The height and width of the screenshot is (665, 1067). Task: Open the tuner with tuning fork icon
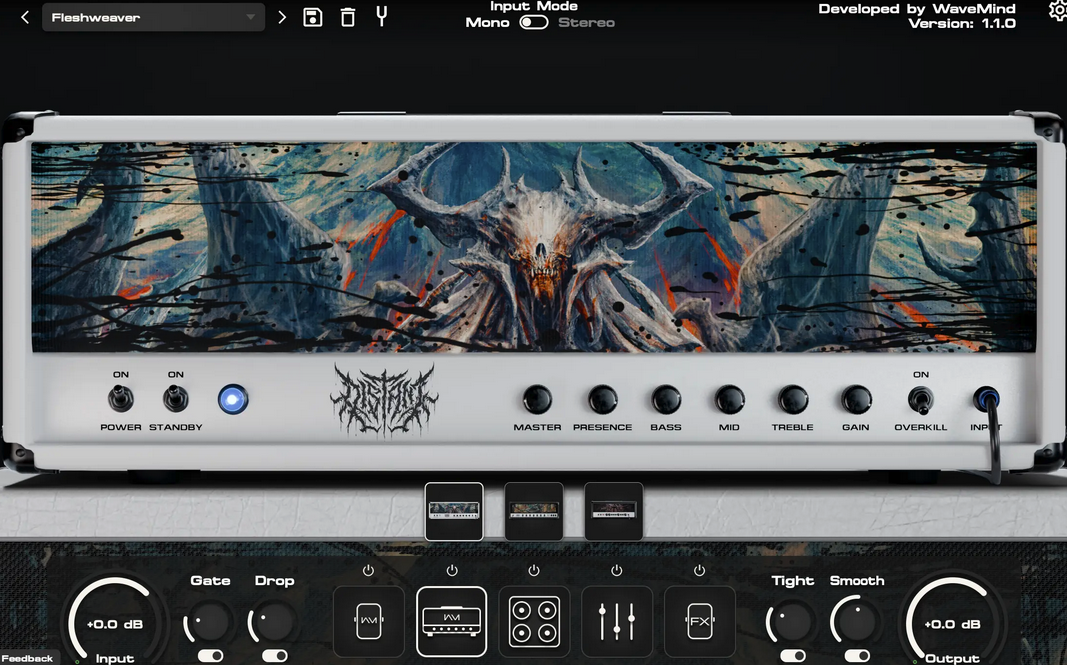(381, 16)
